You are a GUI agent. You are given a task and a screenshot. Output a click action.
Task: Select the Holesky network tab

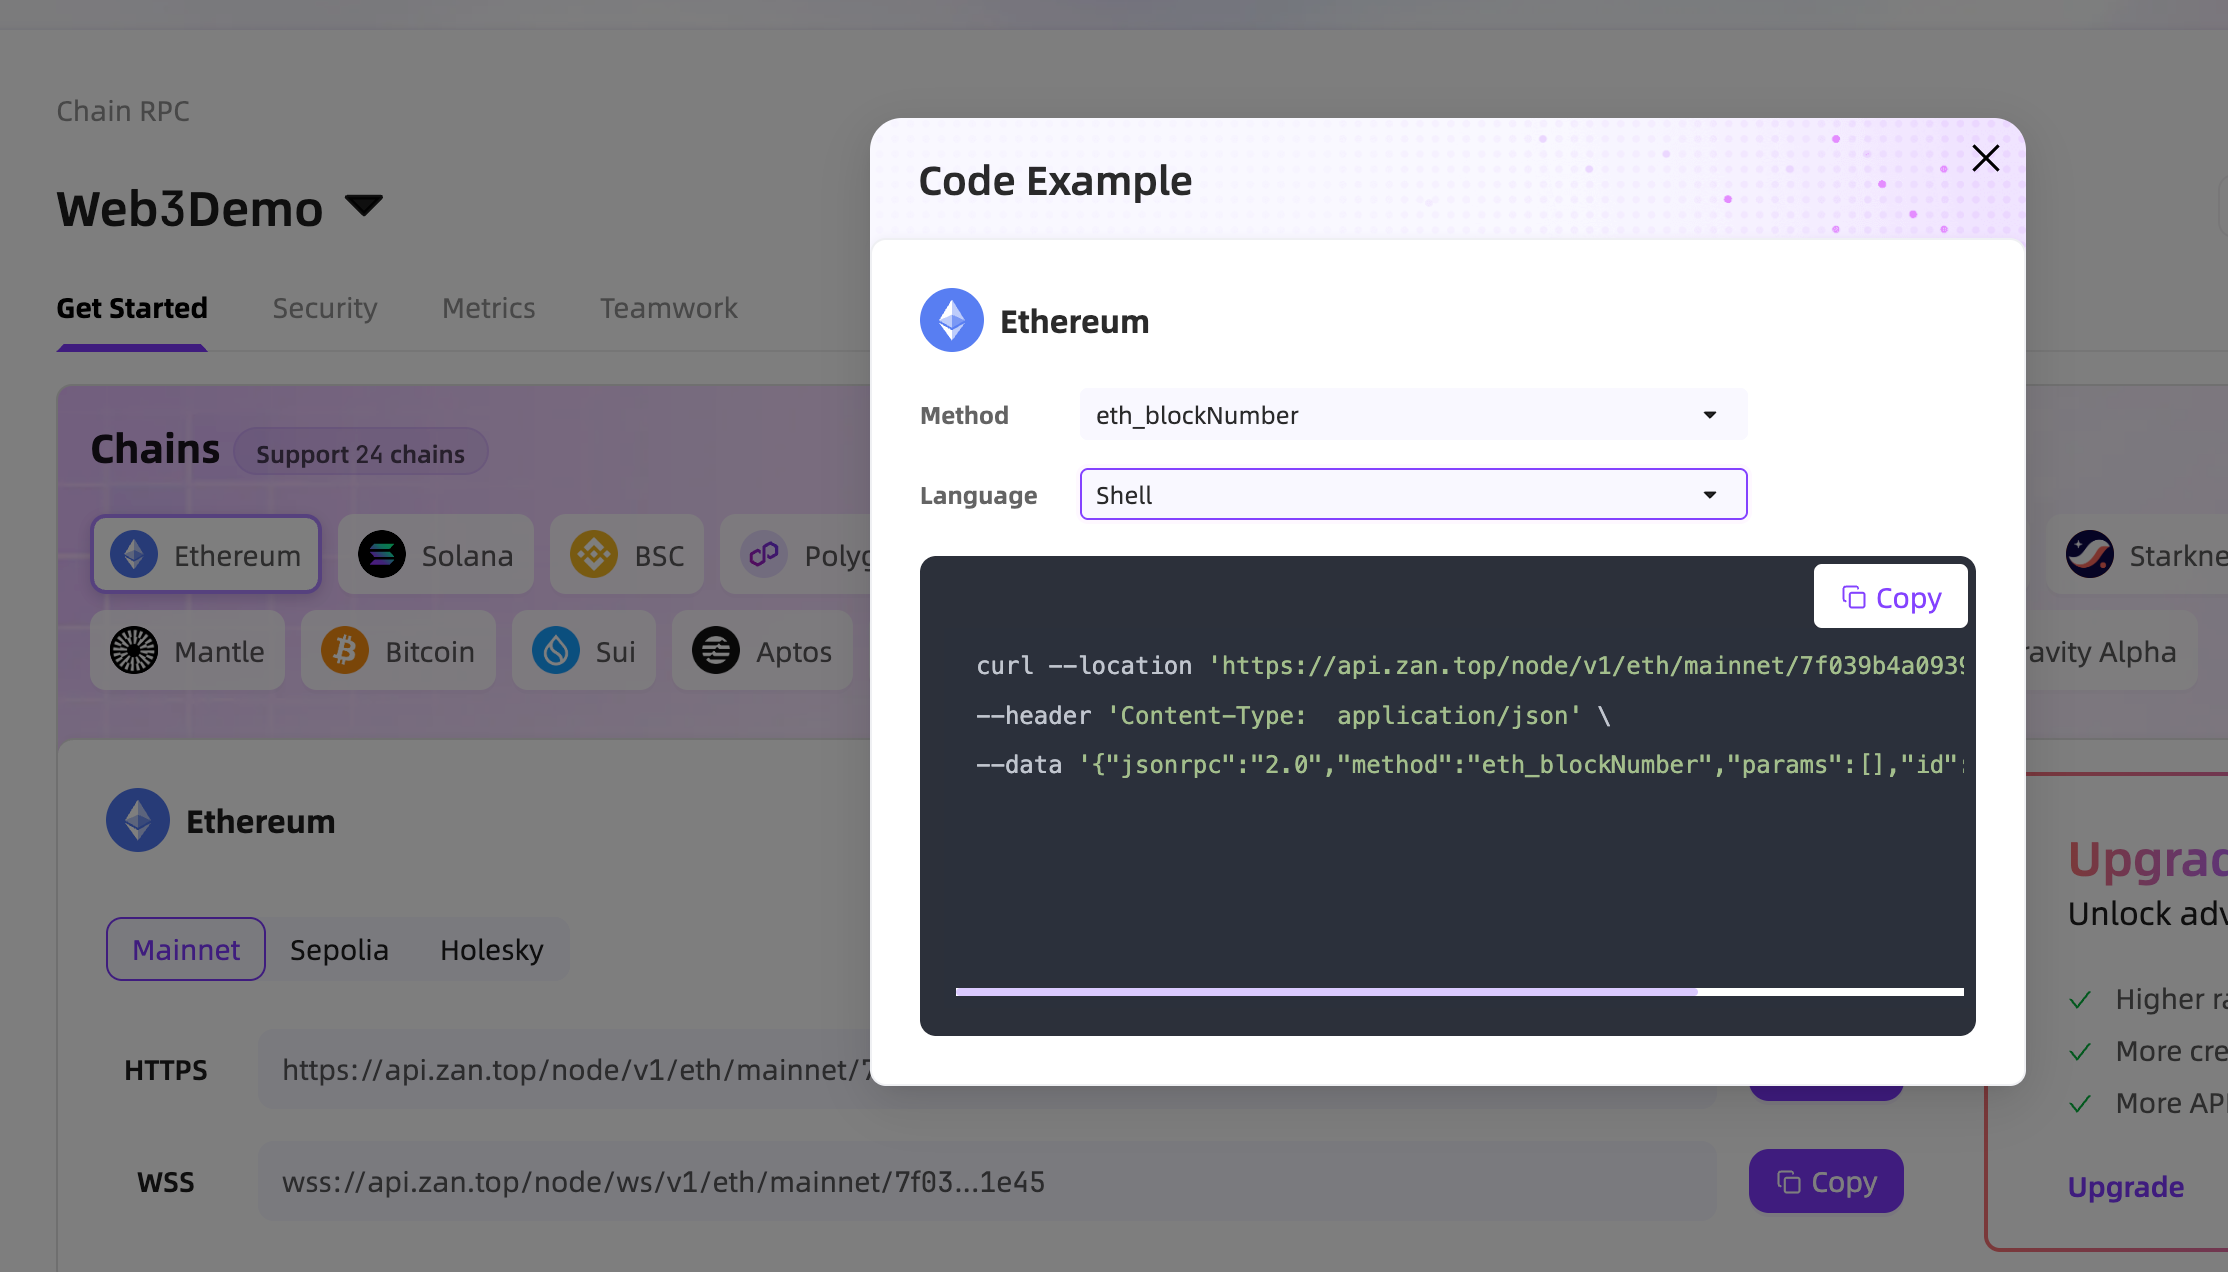[x=492, y=949]
